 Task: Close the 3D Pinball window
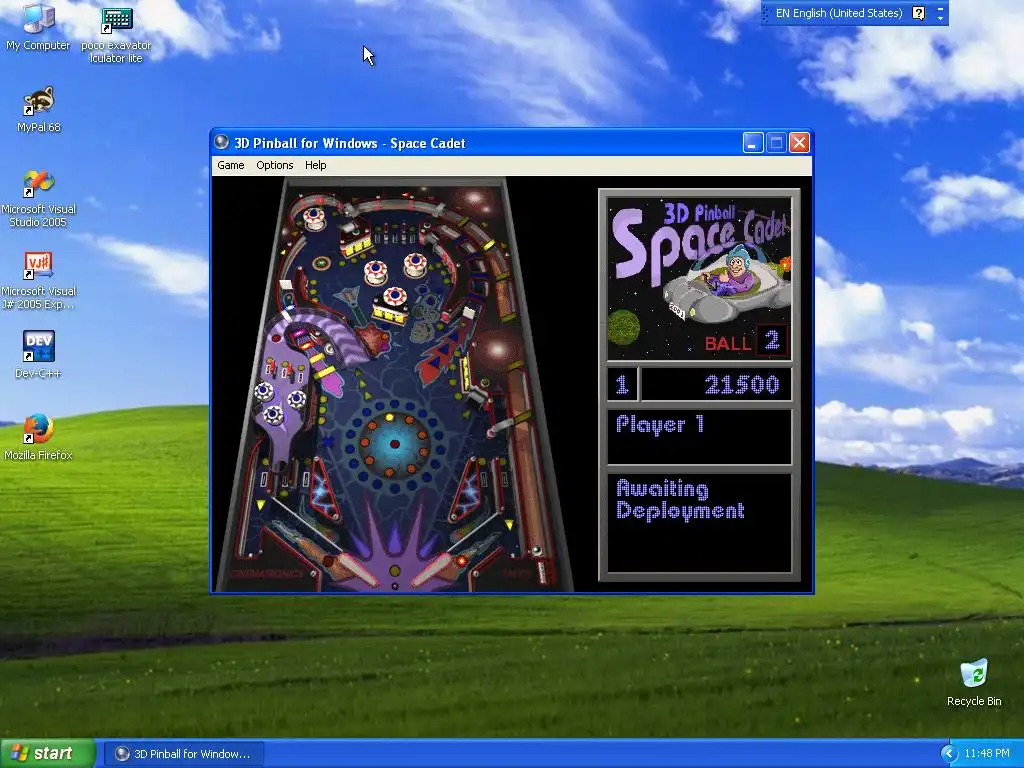(x=799, y=142)
